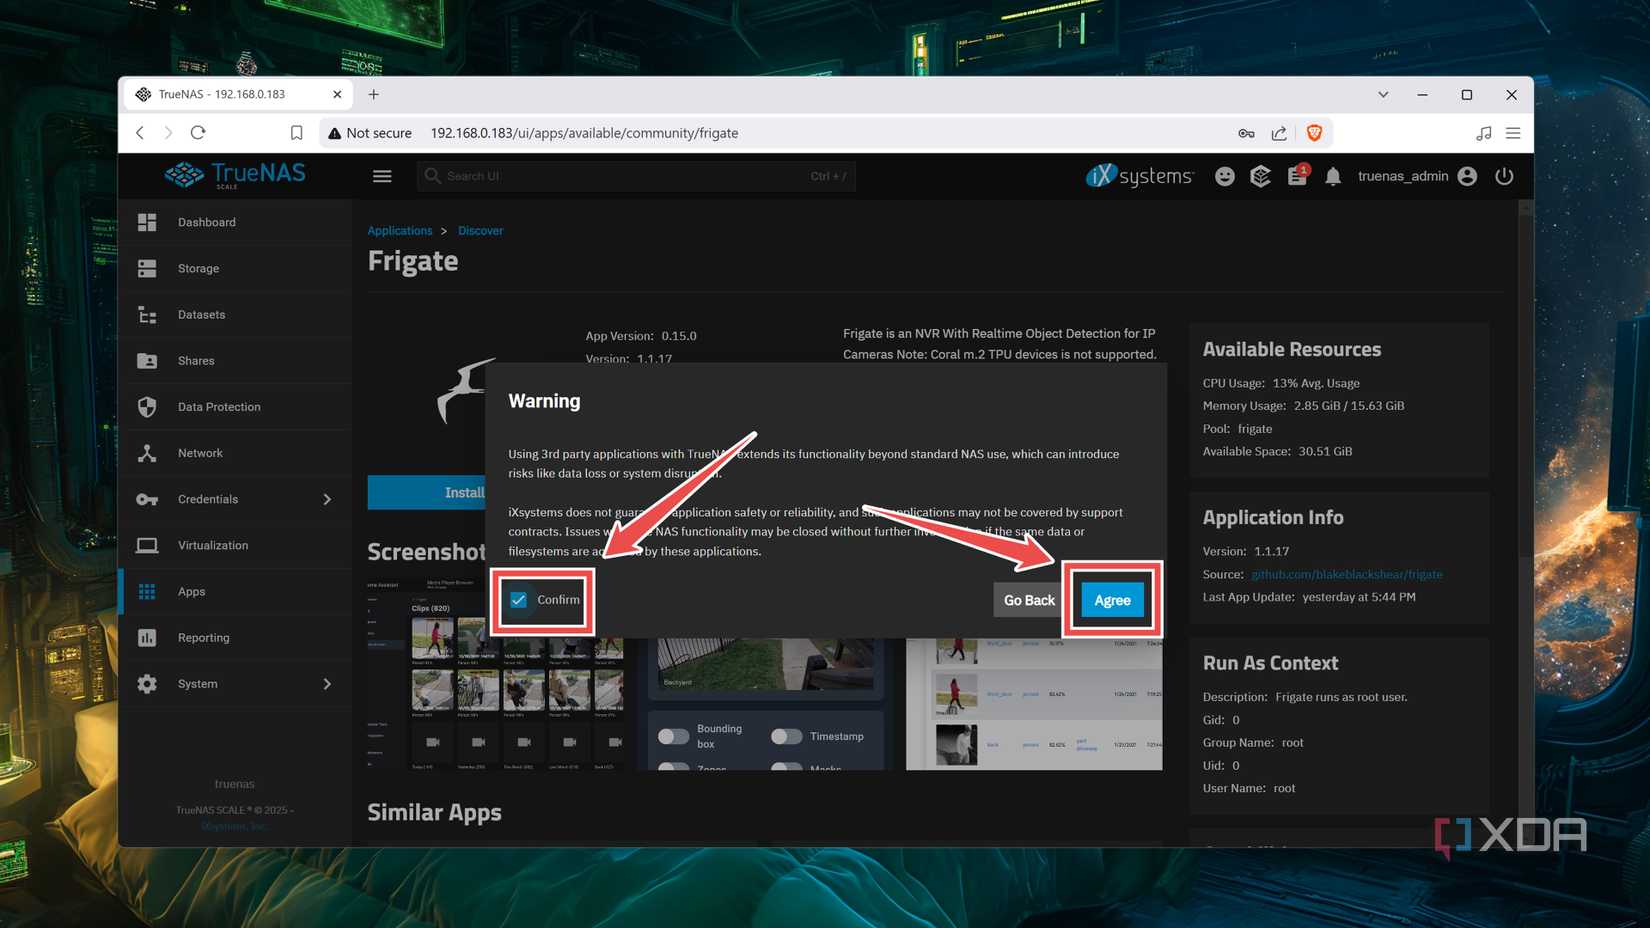Open the rightmost events list screenshot thumbnail
This screenshot has height=928, width=1650.
tap(1034, 704)
